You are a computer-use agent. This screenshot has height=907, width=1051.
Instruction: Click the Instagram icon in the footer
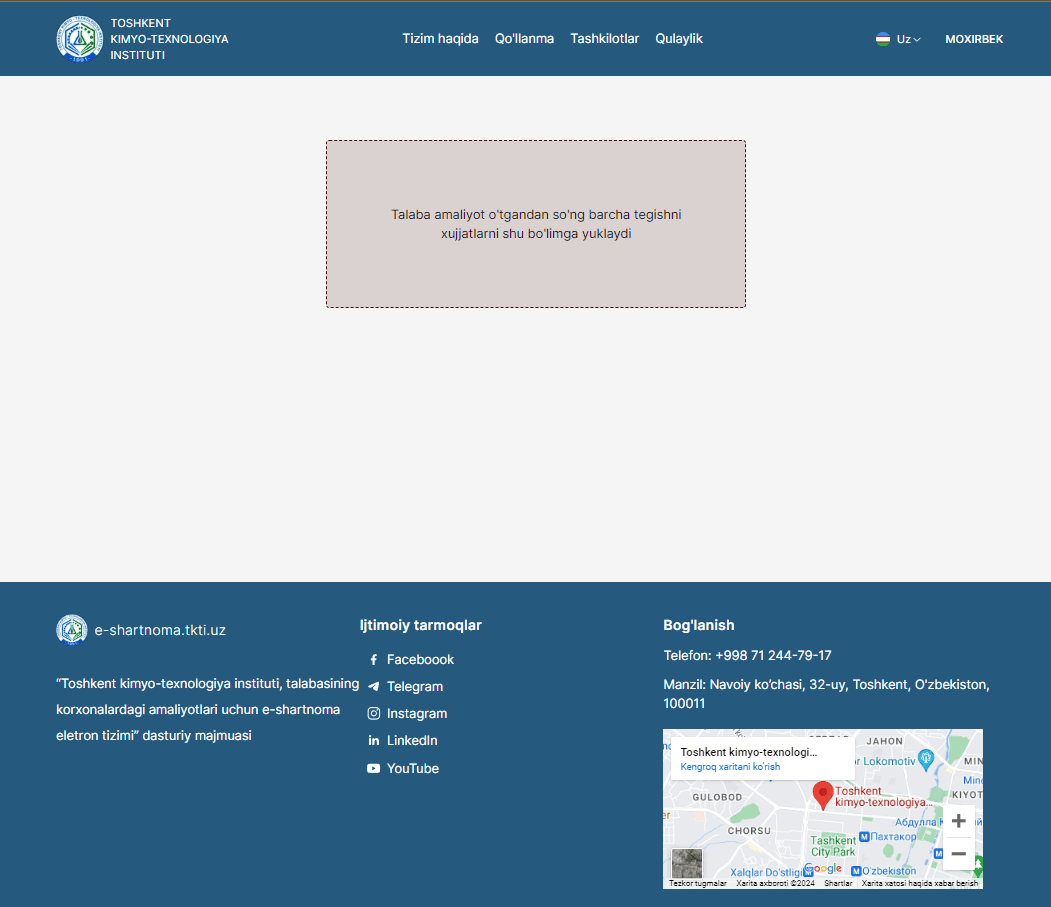point(373,714)
